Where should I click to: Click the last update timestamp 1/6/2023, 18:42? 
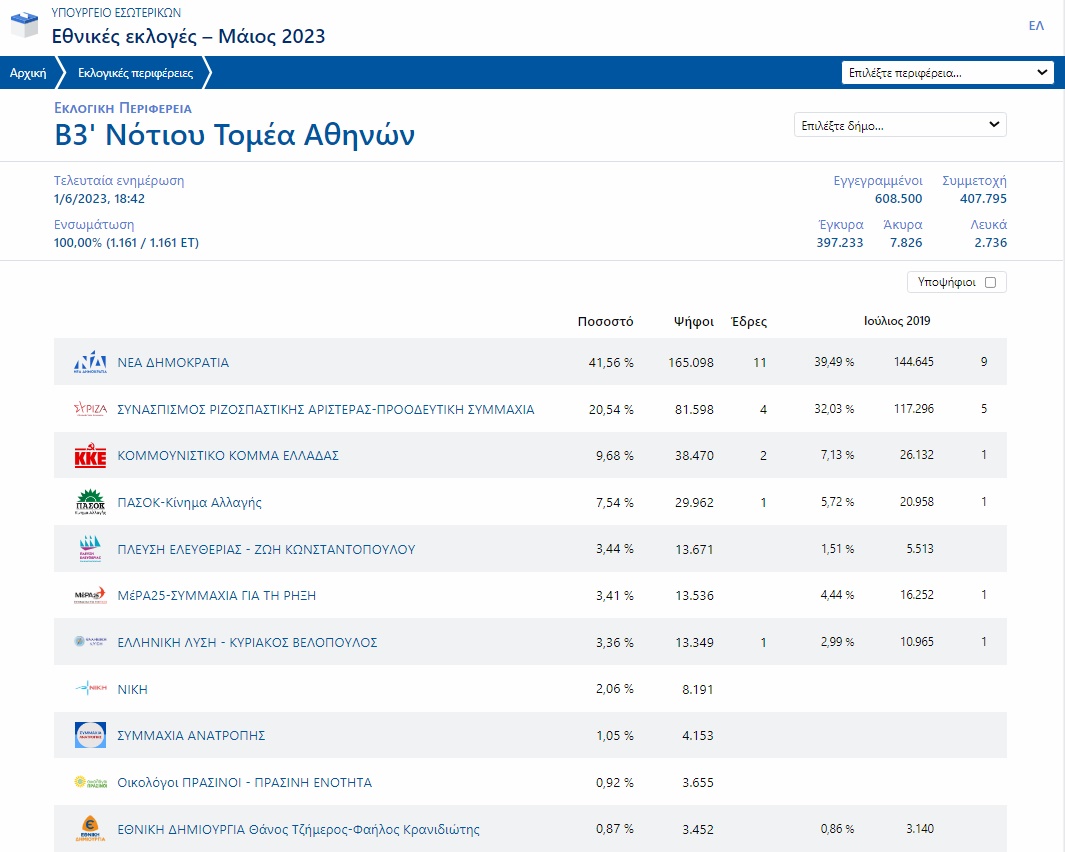click(99, 199)
